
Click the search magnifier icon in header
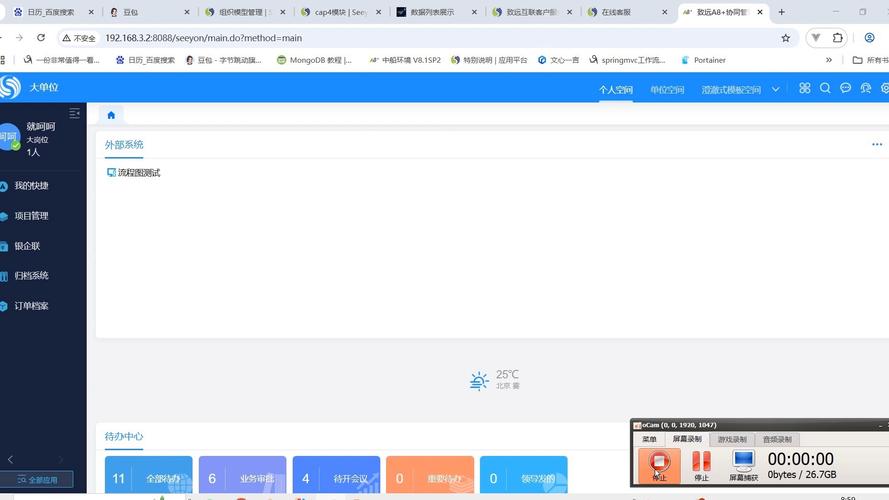(x=825, y=88)
